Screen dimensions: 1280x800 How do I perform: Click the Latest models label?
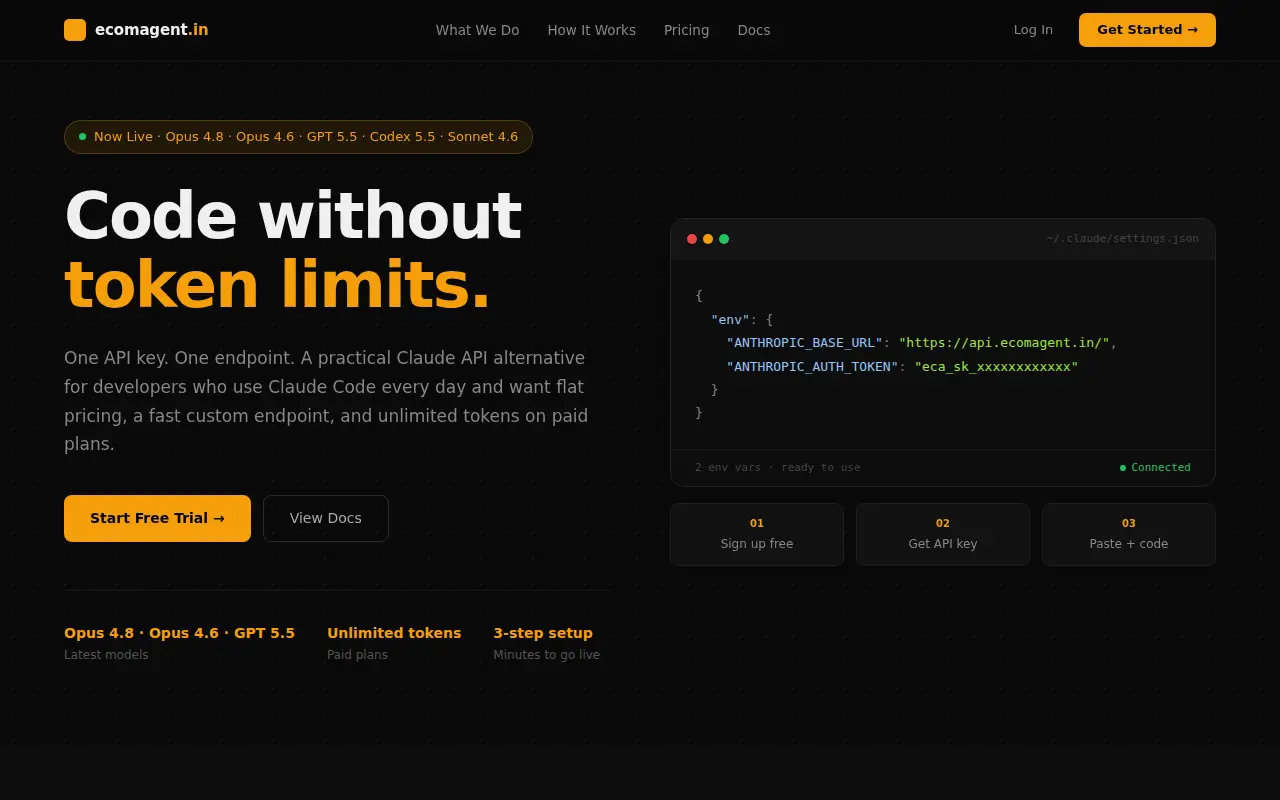[106, 655]
